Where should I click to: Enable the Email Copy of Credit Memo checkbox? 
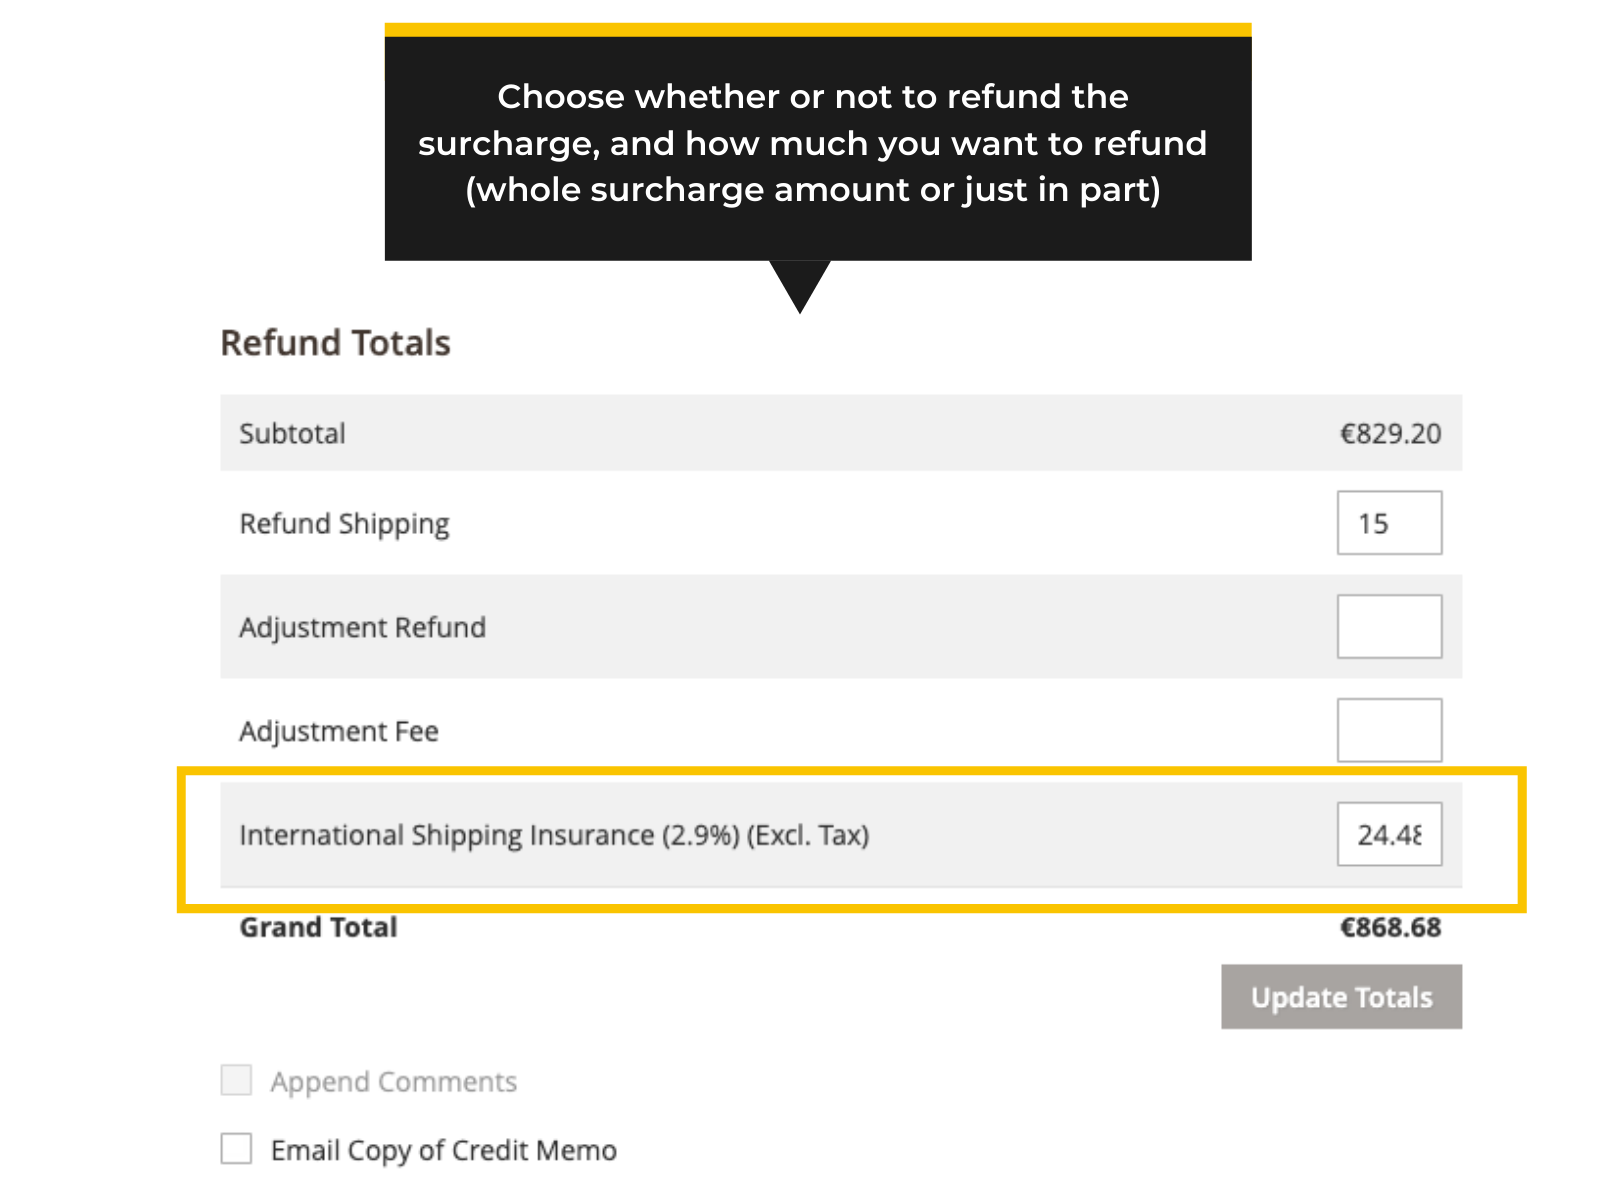236,1148
